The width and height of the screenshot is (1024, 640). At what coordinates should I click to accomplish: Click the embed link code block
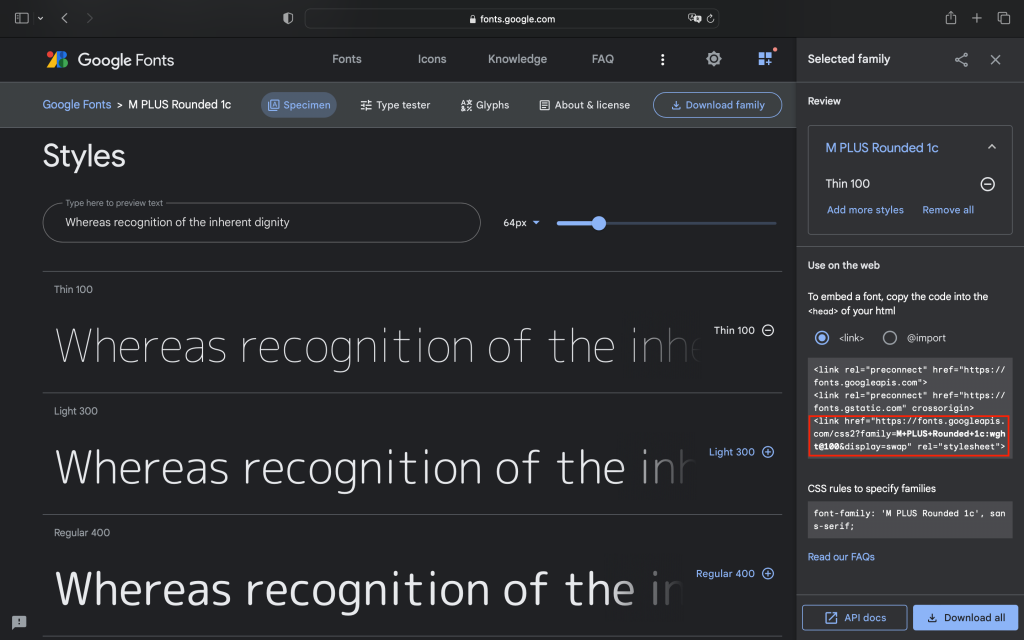tap(910, 408)
